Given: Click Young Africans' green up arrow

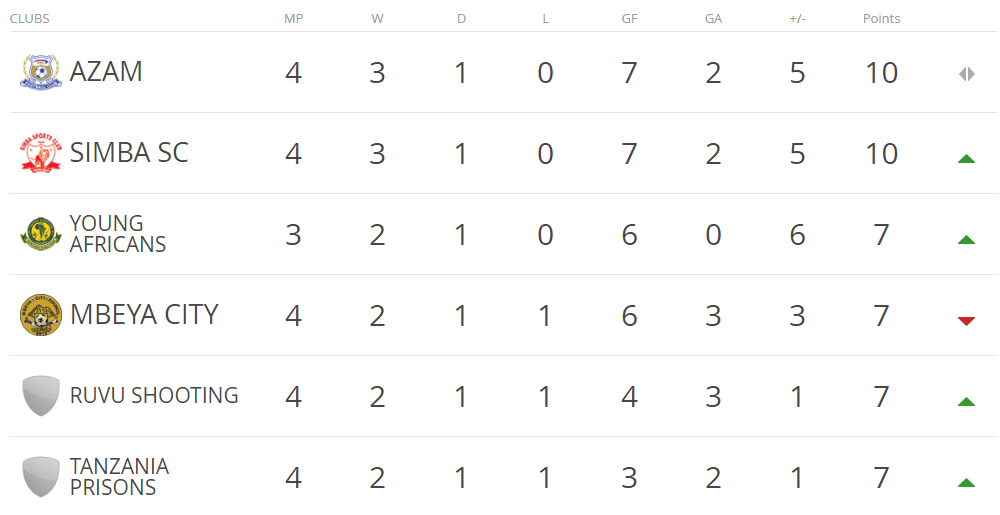Looking at the screenshot, I should [967, 240].
